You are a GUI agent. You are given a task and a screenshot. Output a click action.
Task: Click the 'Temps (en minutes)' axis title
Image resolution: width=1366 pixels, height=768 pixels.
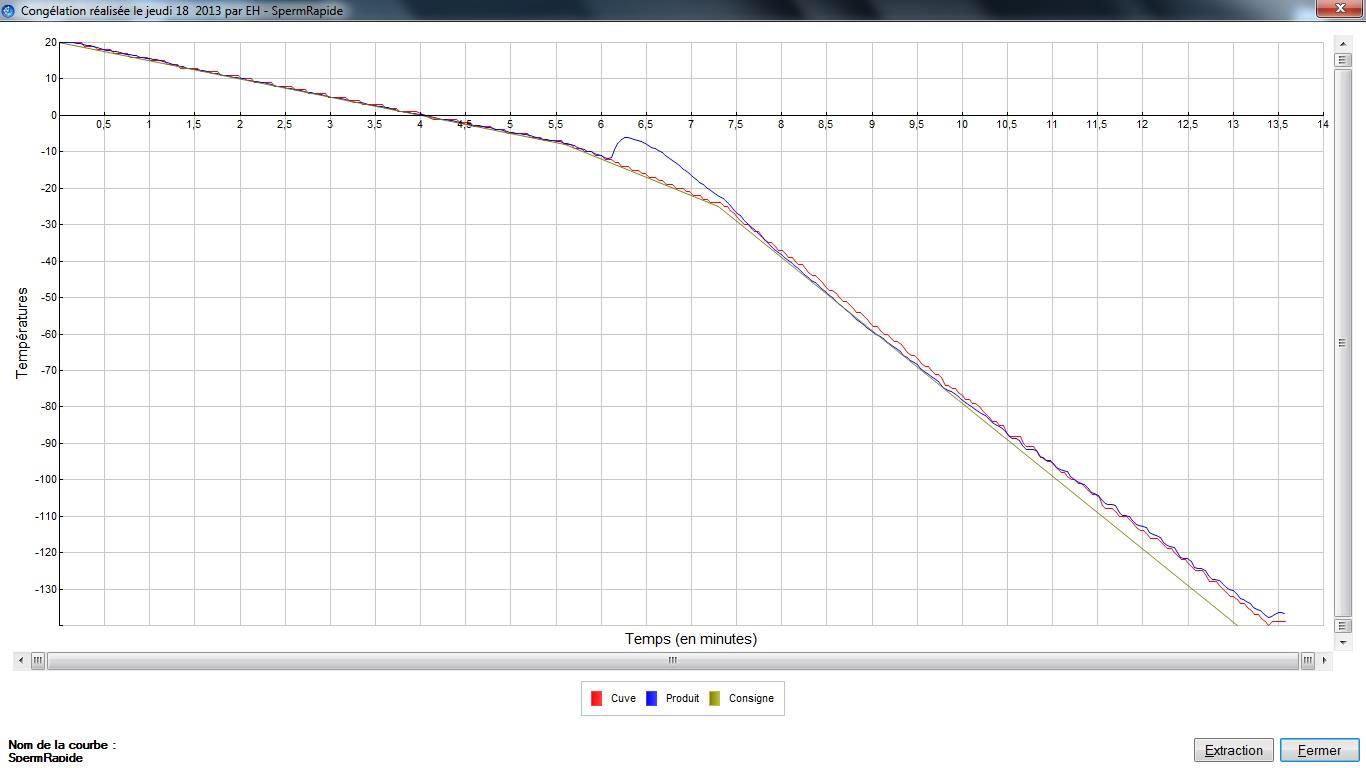click(x=690, y=639)
